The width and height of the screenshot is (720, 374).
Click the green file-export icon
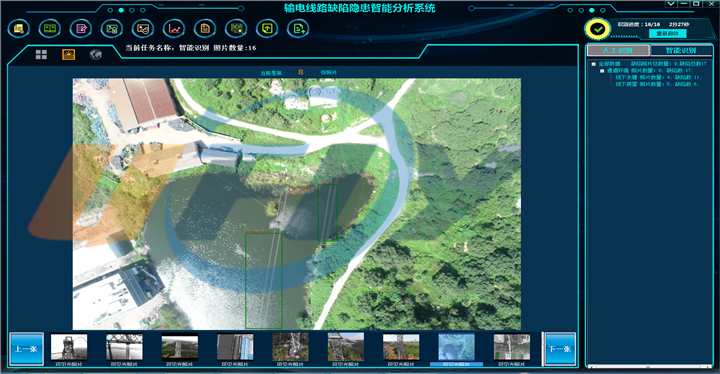tap(298, 29)
